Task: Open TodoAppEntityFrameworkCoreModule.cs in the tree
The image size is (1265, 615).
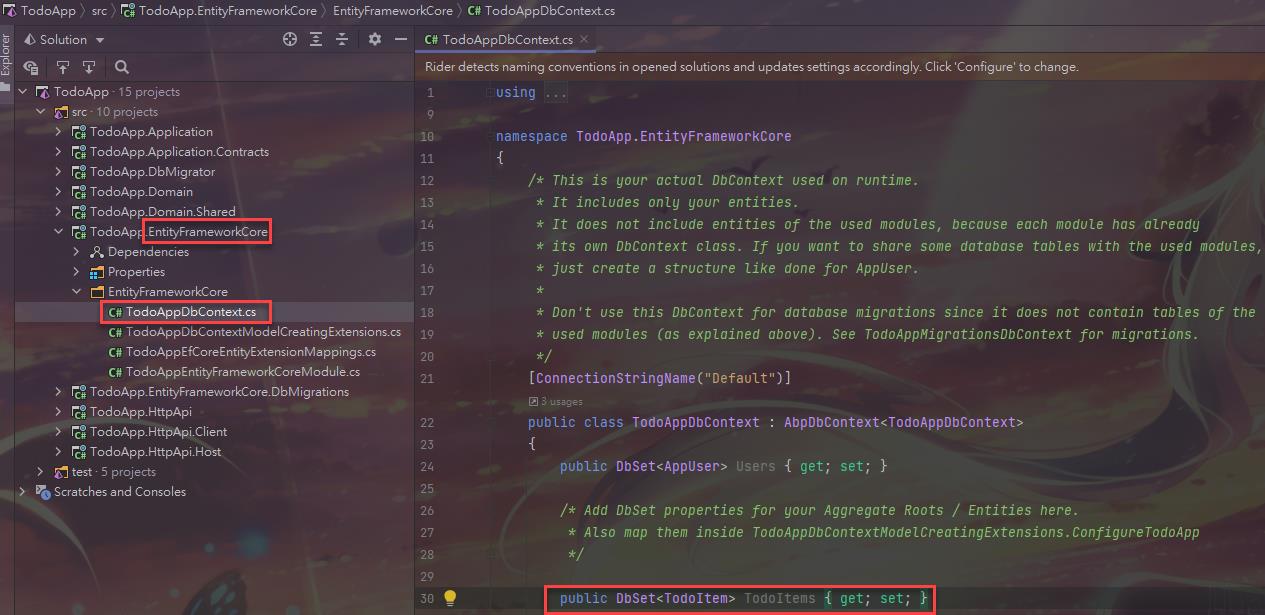Action: (242, 372)
